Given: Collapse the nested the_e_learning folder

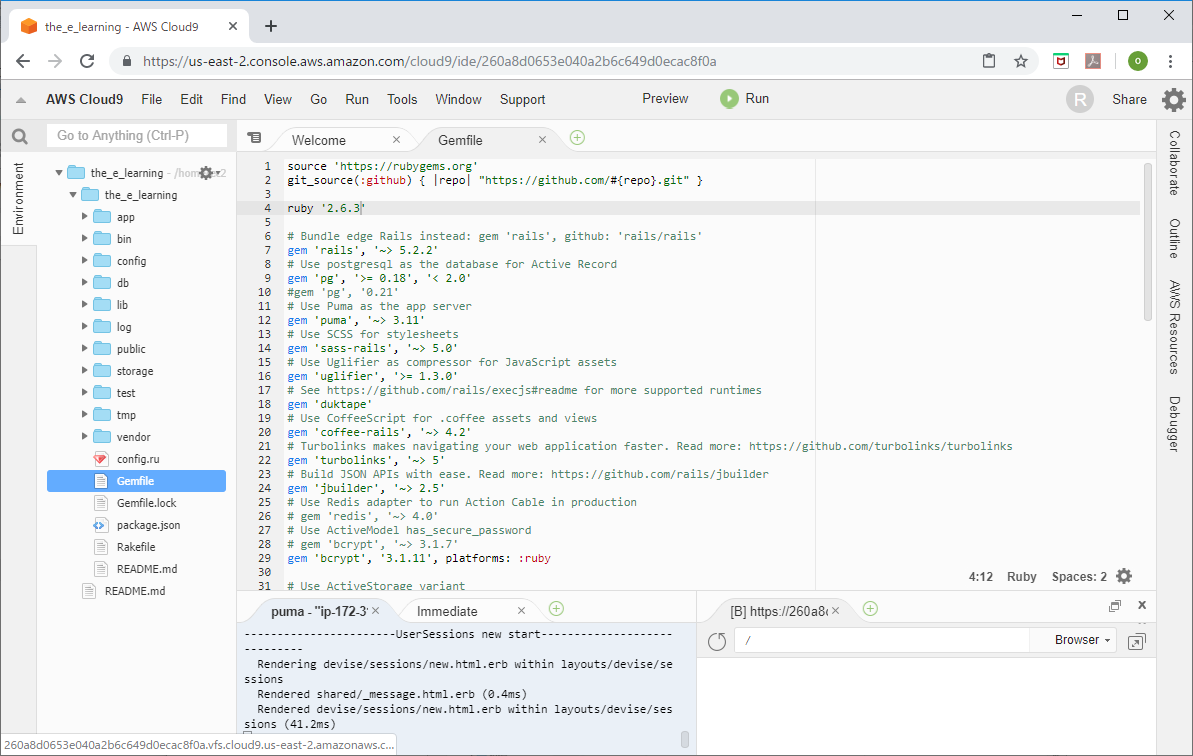Looking at the screenshot, I should click(x=73, y=195).
